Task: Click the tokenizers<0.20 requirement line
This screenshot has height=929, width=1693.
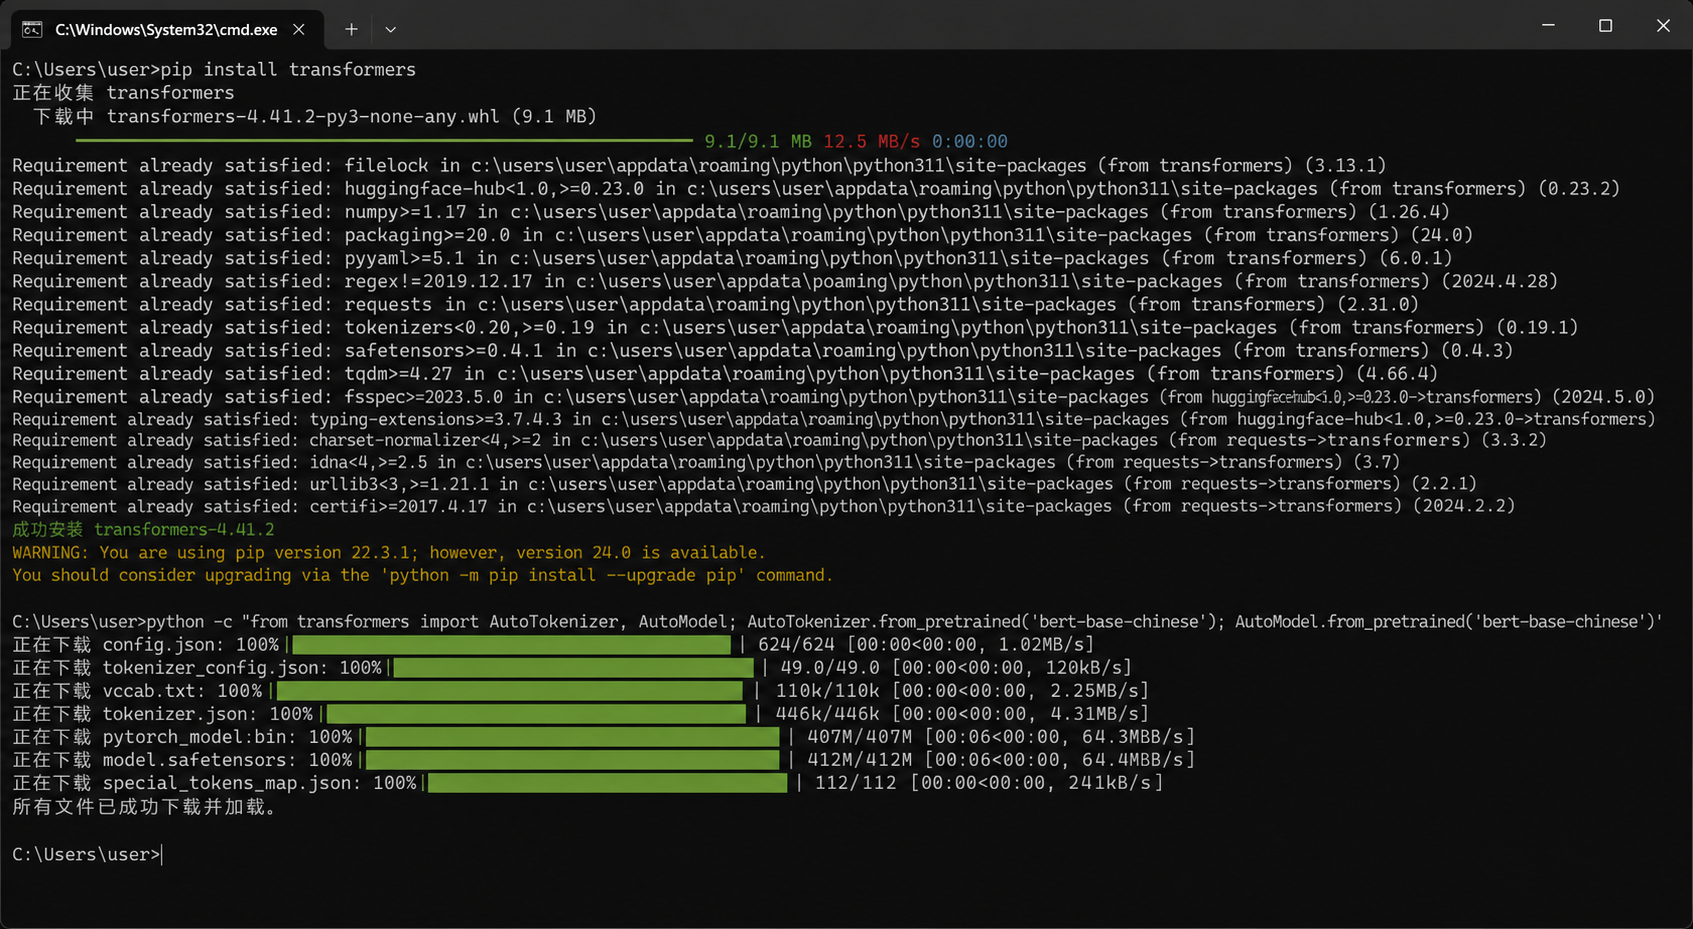Action: pos(795,327)
